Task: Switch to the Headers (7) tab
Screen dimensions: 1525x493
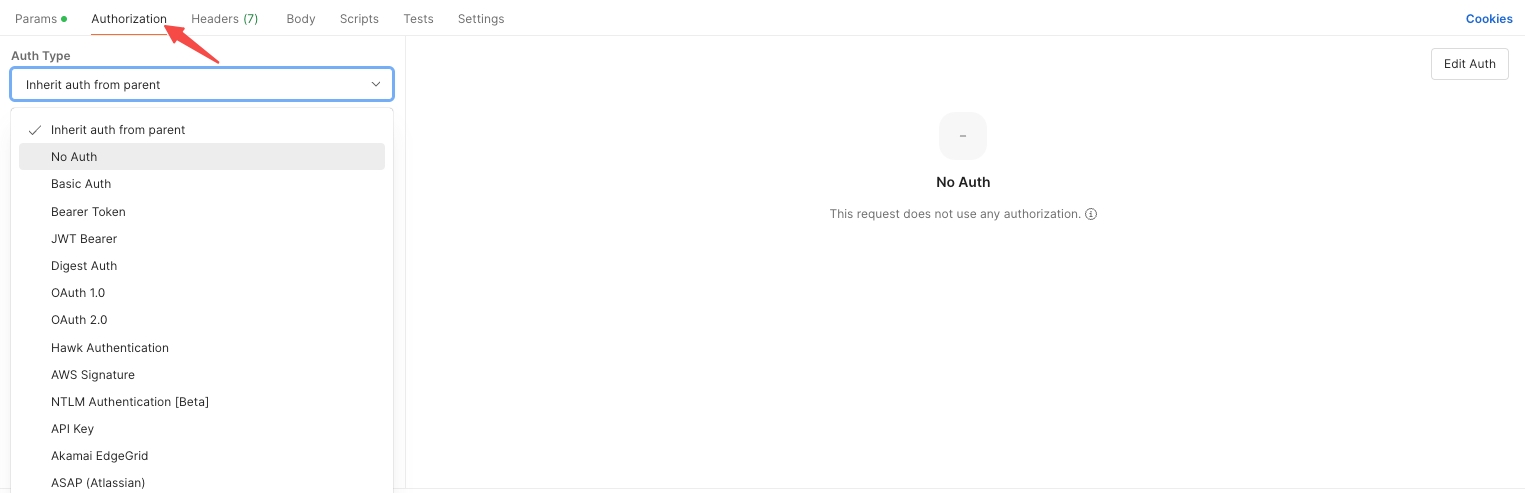Action: click(224, 19)
